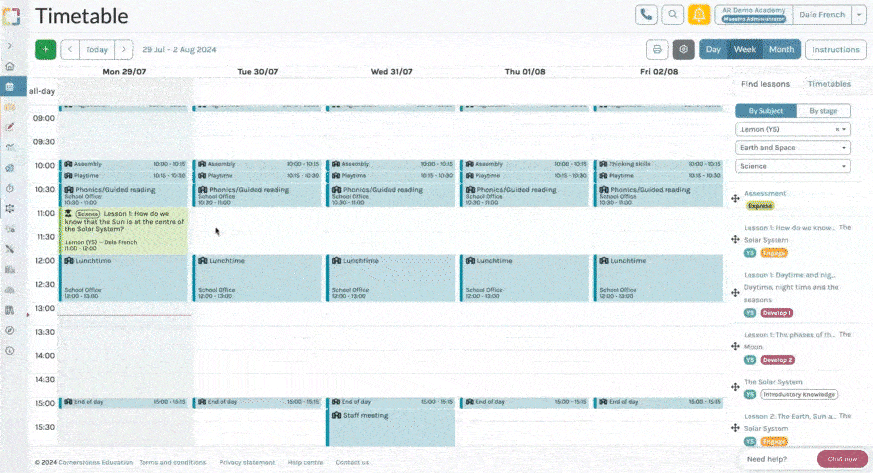Expand the Dale French user menu arrow

pyautogui.click(x=860, y=15)
